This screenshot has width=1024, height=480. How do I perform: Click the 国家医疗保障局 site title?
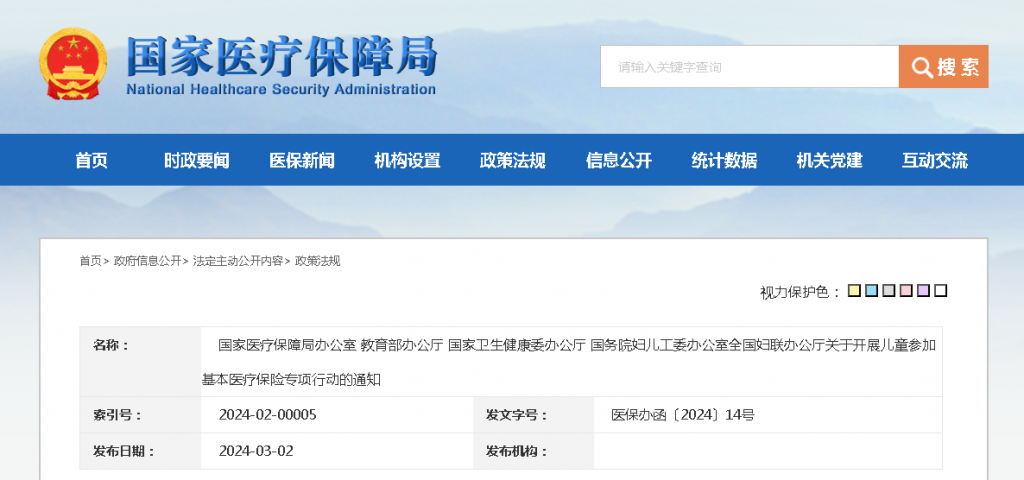pyautogui.click(x=281, y=56)
